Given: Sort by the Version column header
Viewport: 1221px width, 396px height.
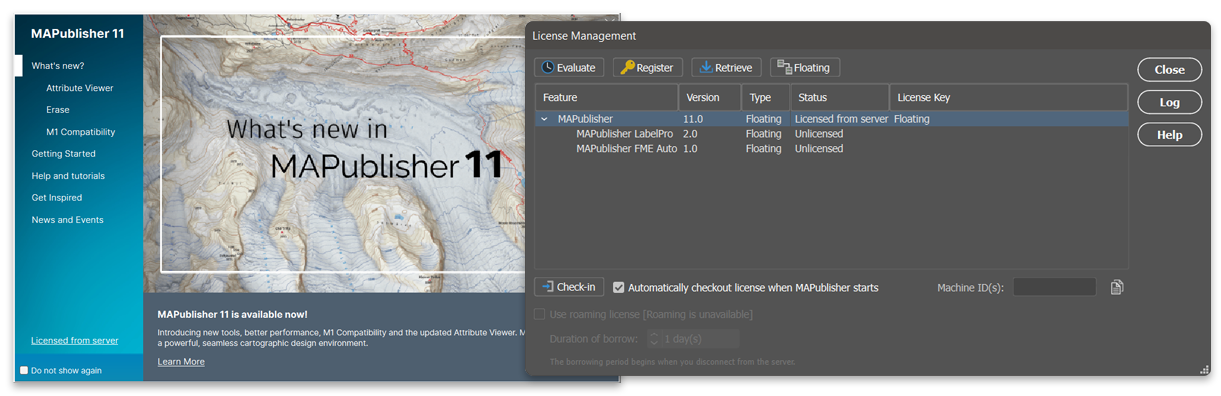Looking at the screenshot, I should (x=710, y=97).
